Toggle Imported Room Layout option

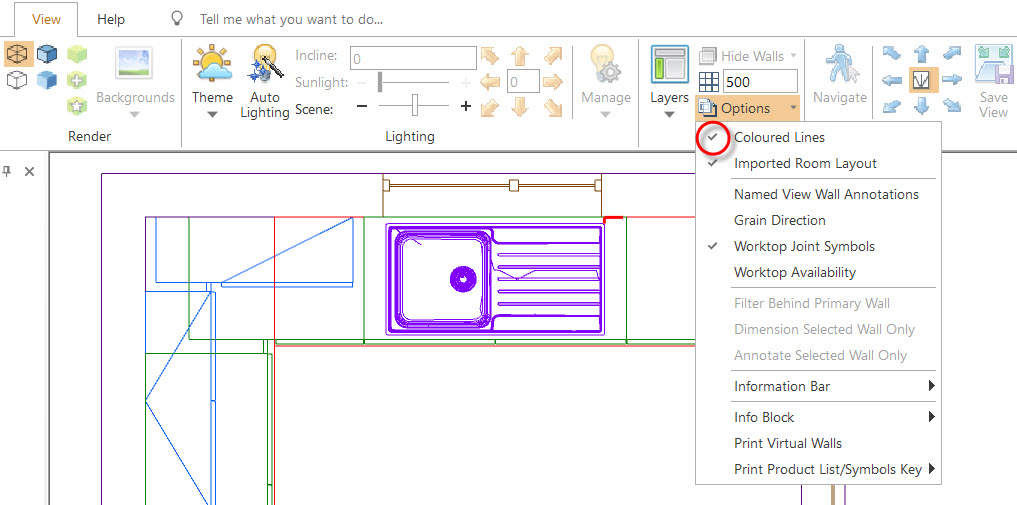[818, 163]
